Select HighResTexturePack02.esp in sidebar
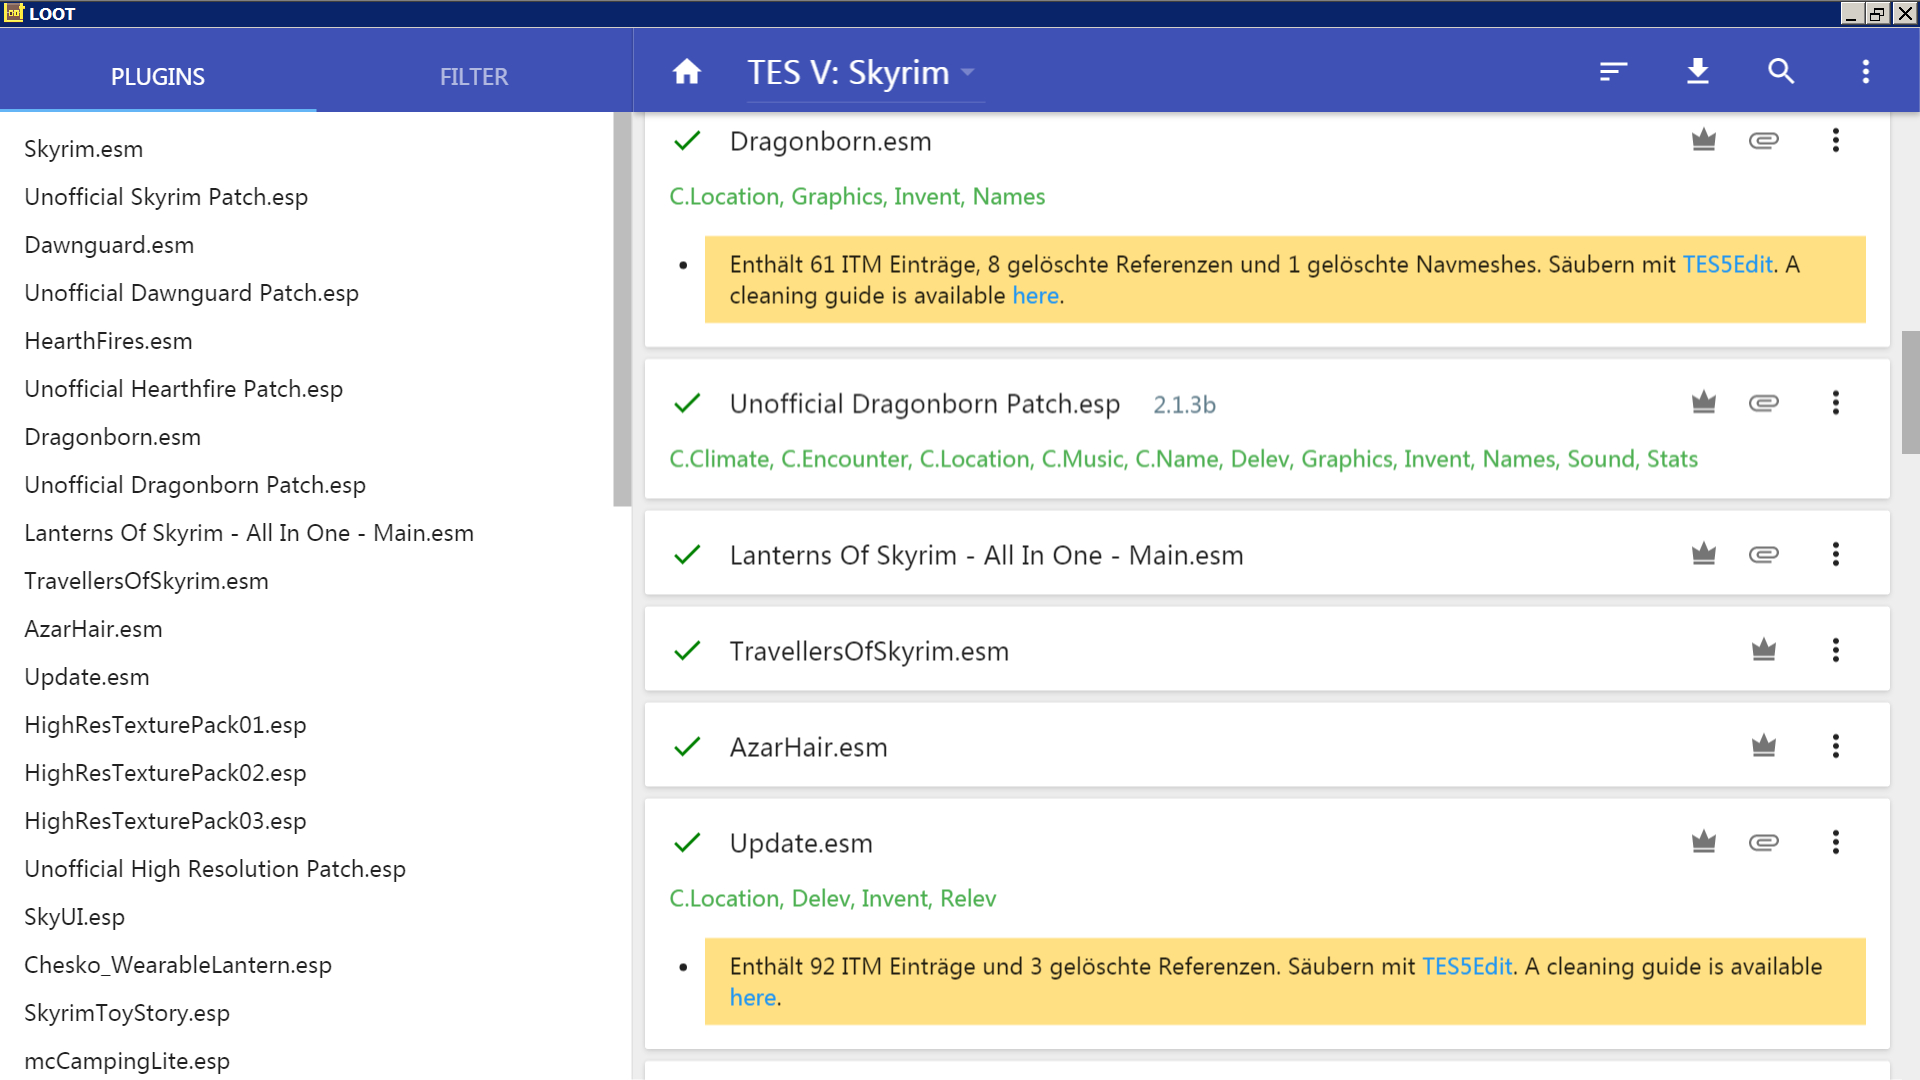The height and width of the screenshot is (1080, 1920). (165, 773)
